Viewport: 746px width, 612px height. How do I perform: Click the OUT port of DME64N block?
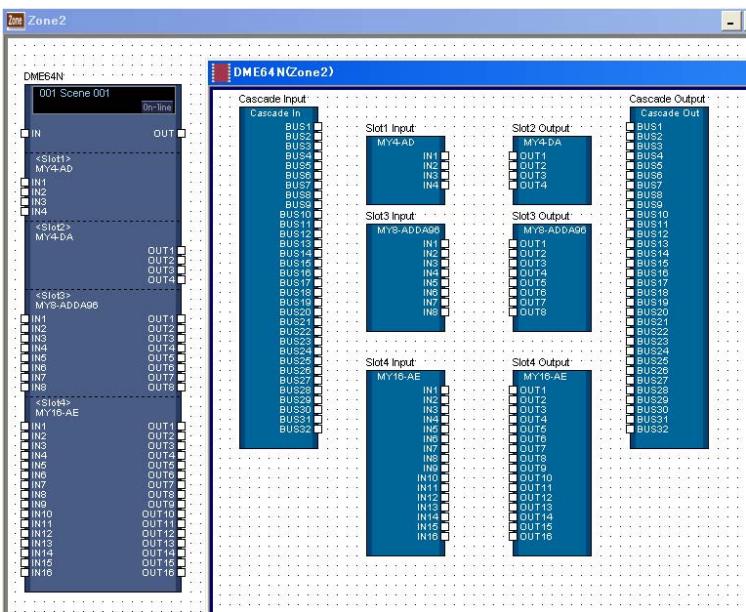click(x=181, y=134)
